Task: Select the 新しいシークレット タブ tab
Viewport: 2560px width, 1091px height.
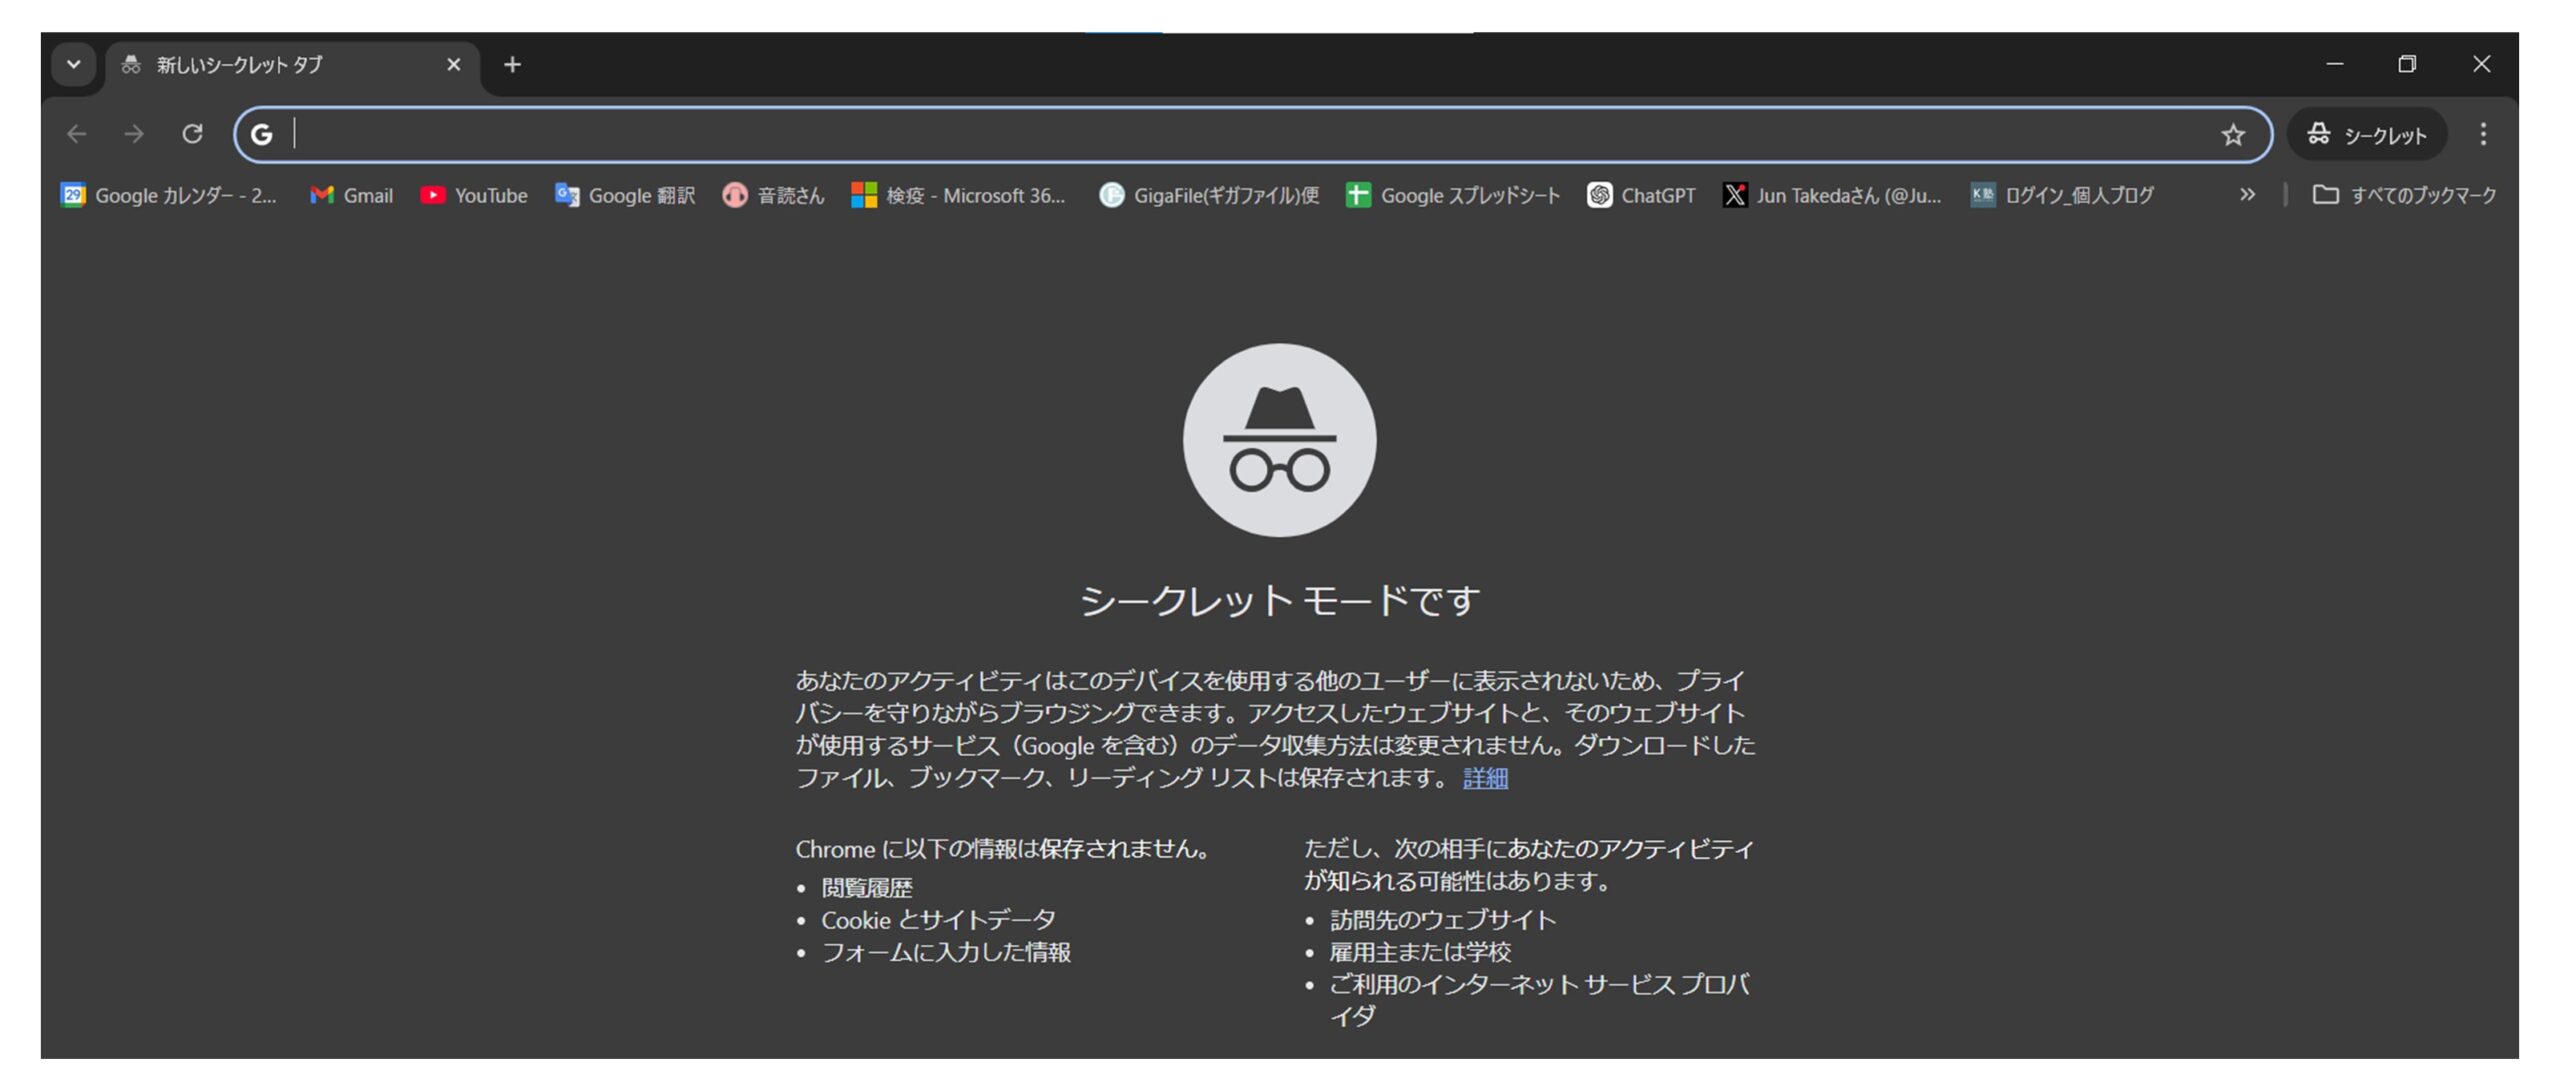Action: (237, 64)
